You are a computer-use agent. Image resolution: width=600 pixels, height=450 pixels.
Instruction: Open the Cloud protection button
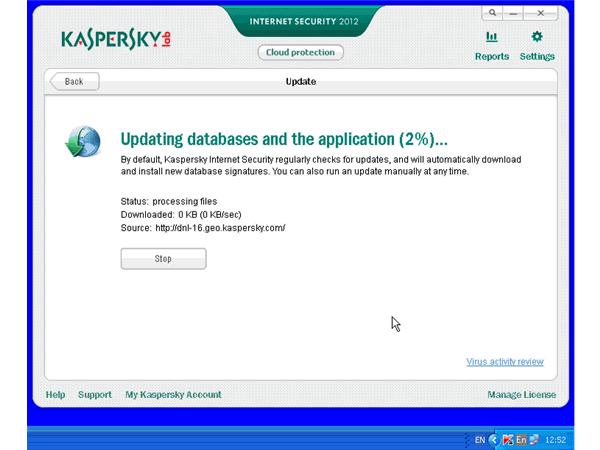(300, 52)
